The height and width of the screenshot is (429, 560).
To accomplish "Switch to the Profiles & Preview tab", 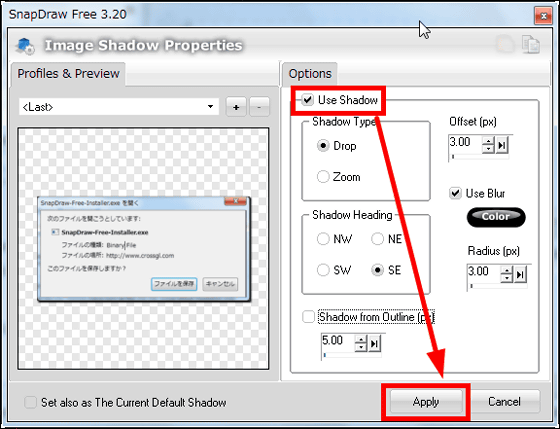I will 68,74.
